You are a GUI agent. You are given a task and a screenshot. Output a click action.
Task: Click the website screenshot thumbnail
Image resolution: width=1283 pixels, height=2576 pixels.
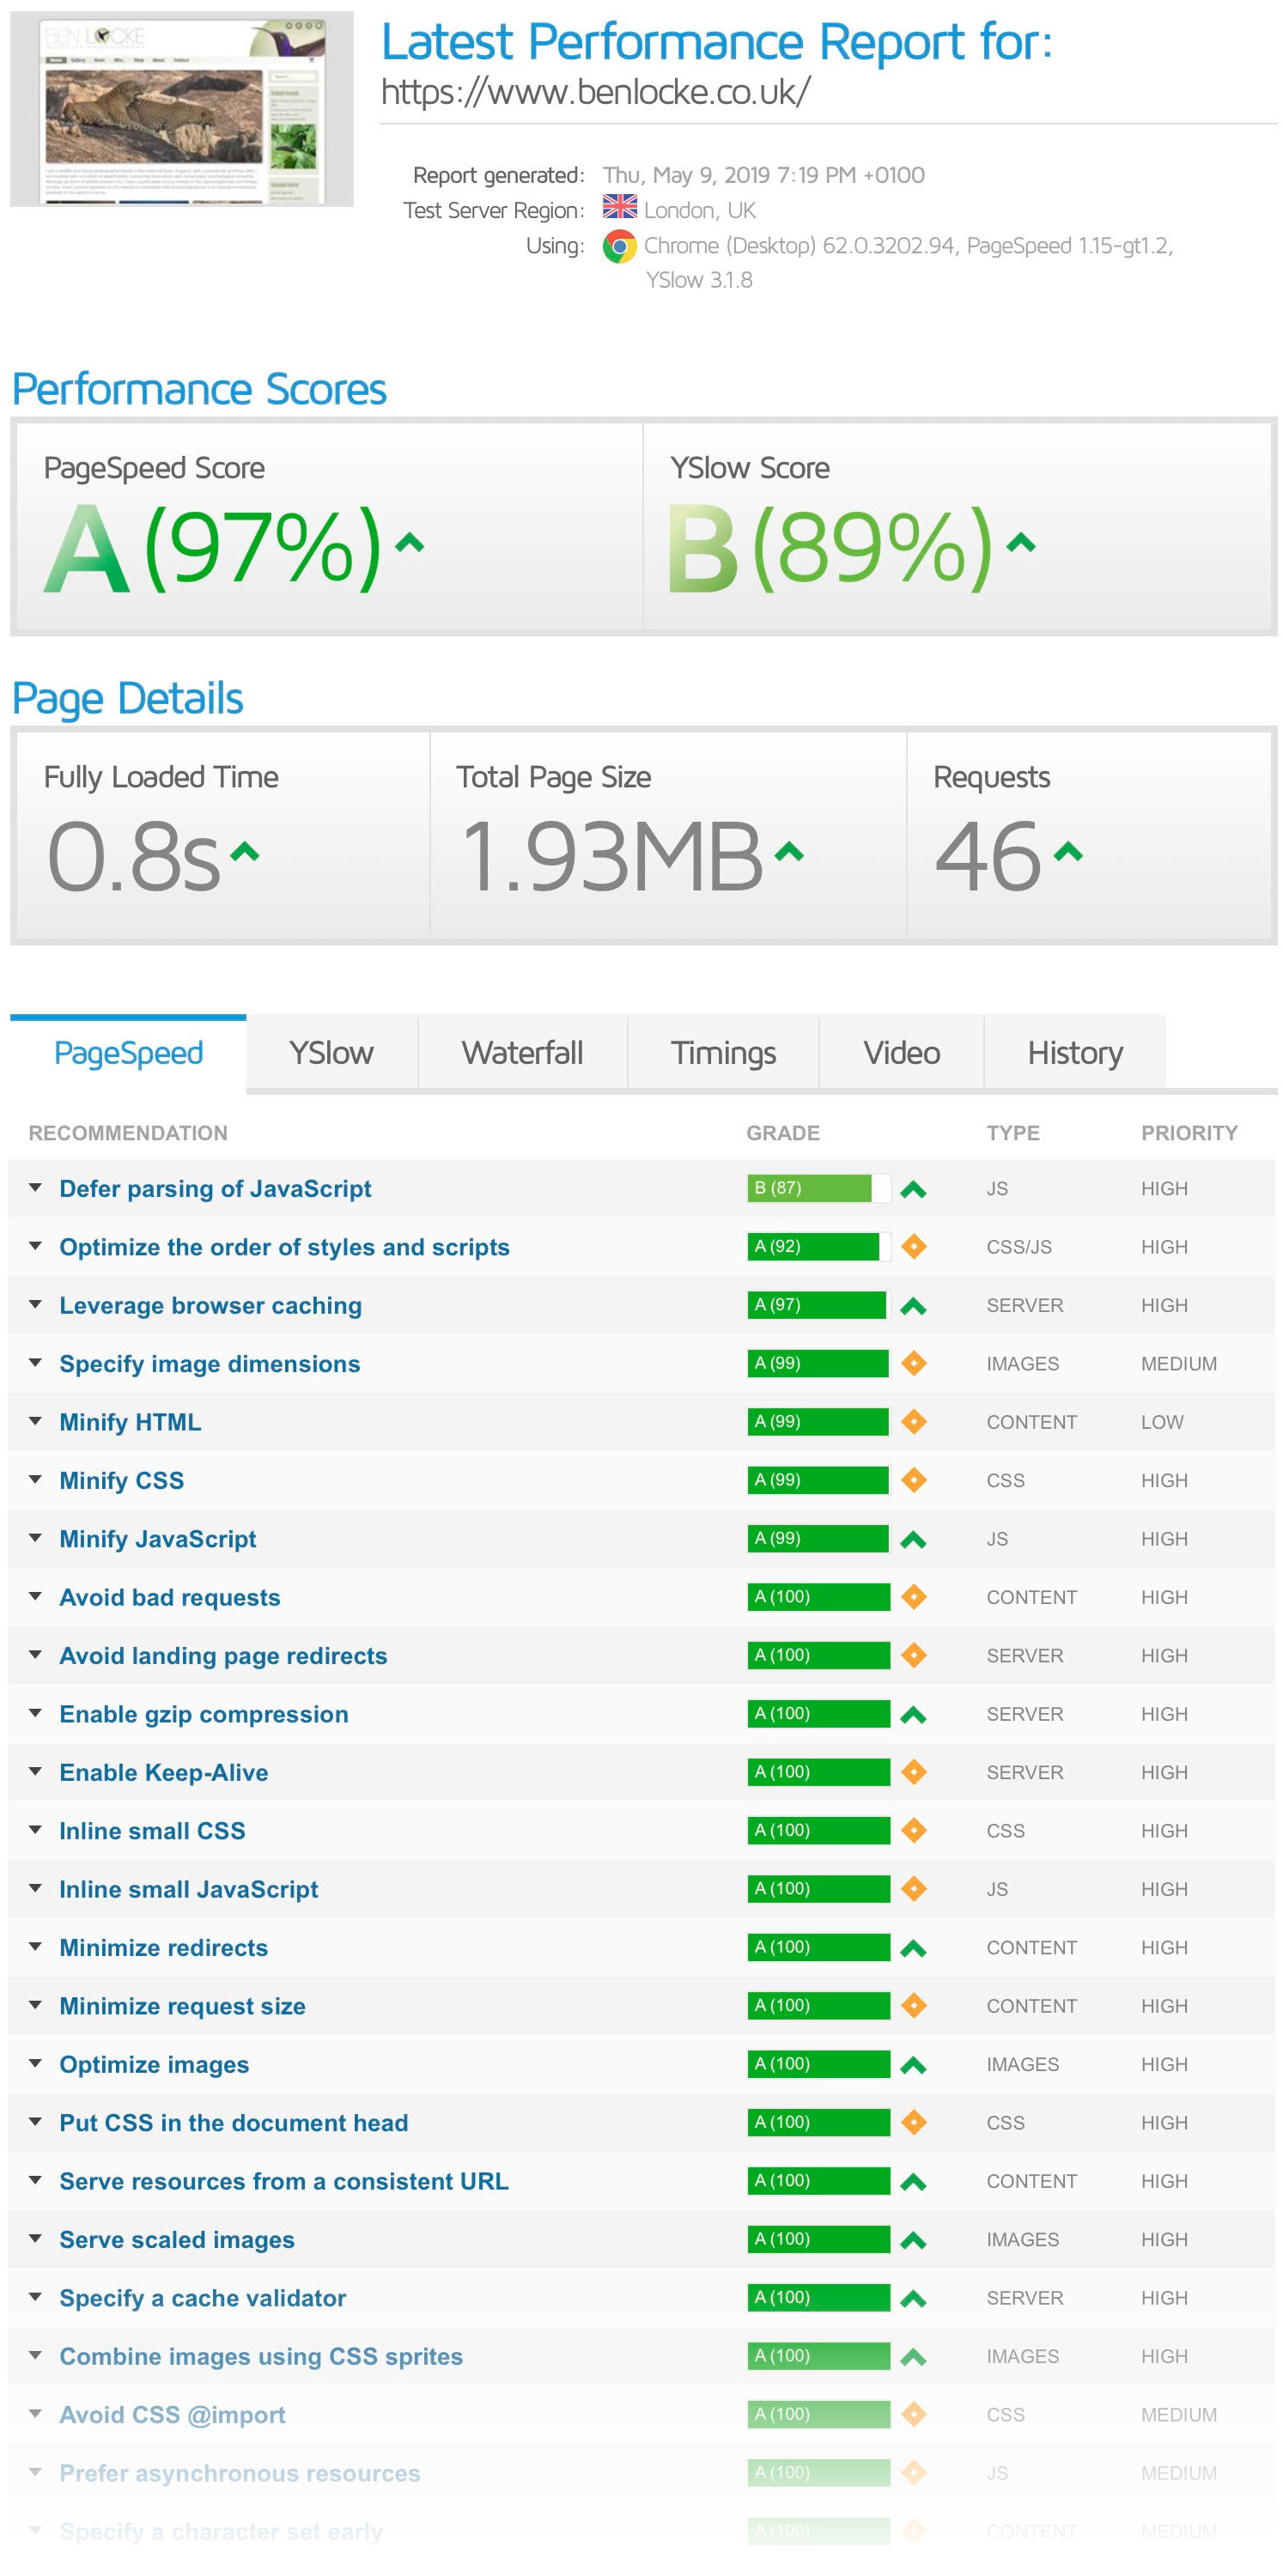(182, 109)
